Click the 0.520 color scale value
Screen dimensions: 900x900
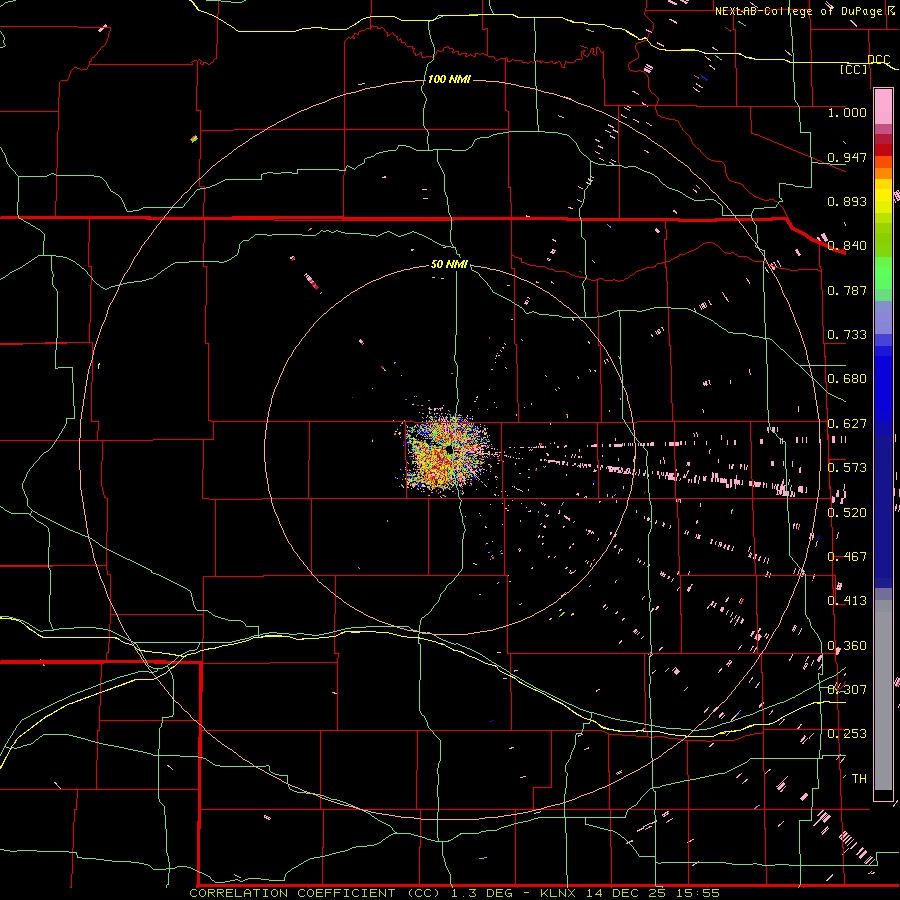click(847, 513)
